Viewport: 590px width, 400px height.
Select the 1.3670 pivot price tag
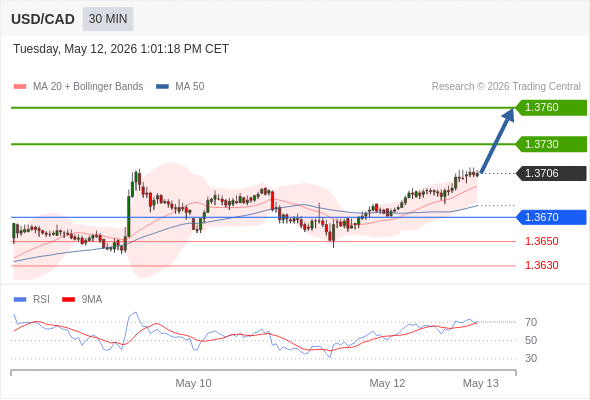[x=551, y=217]
